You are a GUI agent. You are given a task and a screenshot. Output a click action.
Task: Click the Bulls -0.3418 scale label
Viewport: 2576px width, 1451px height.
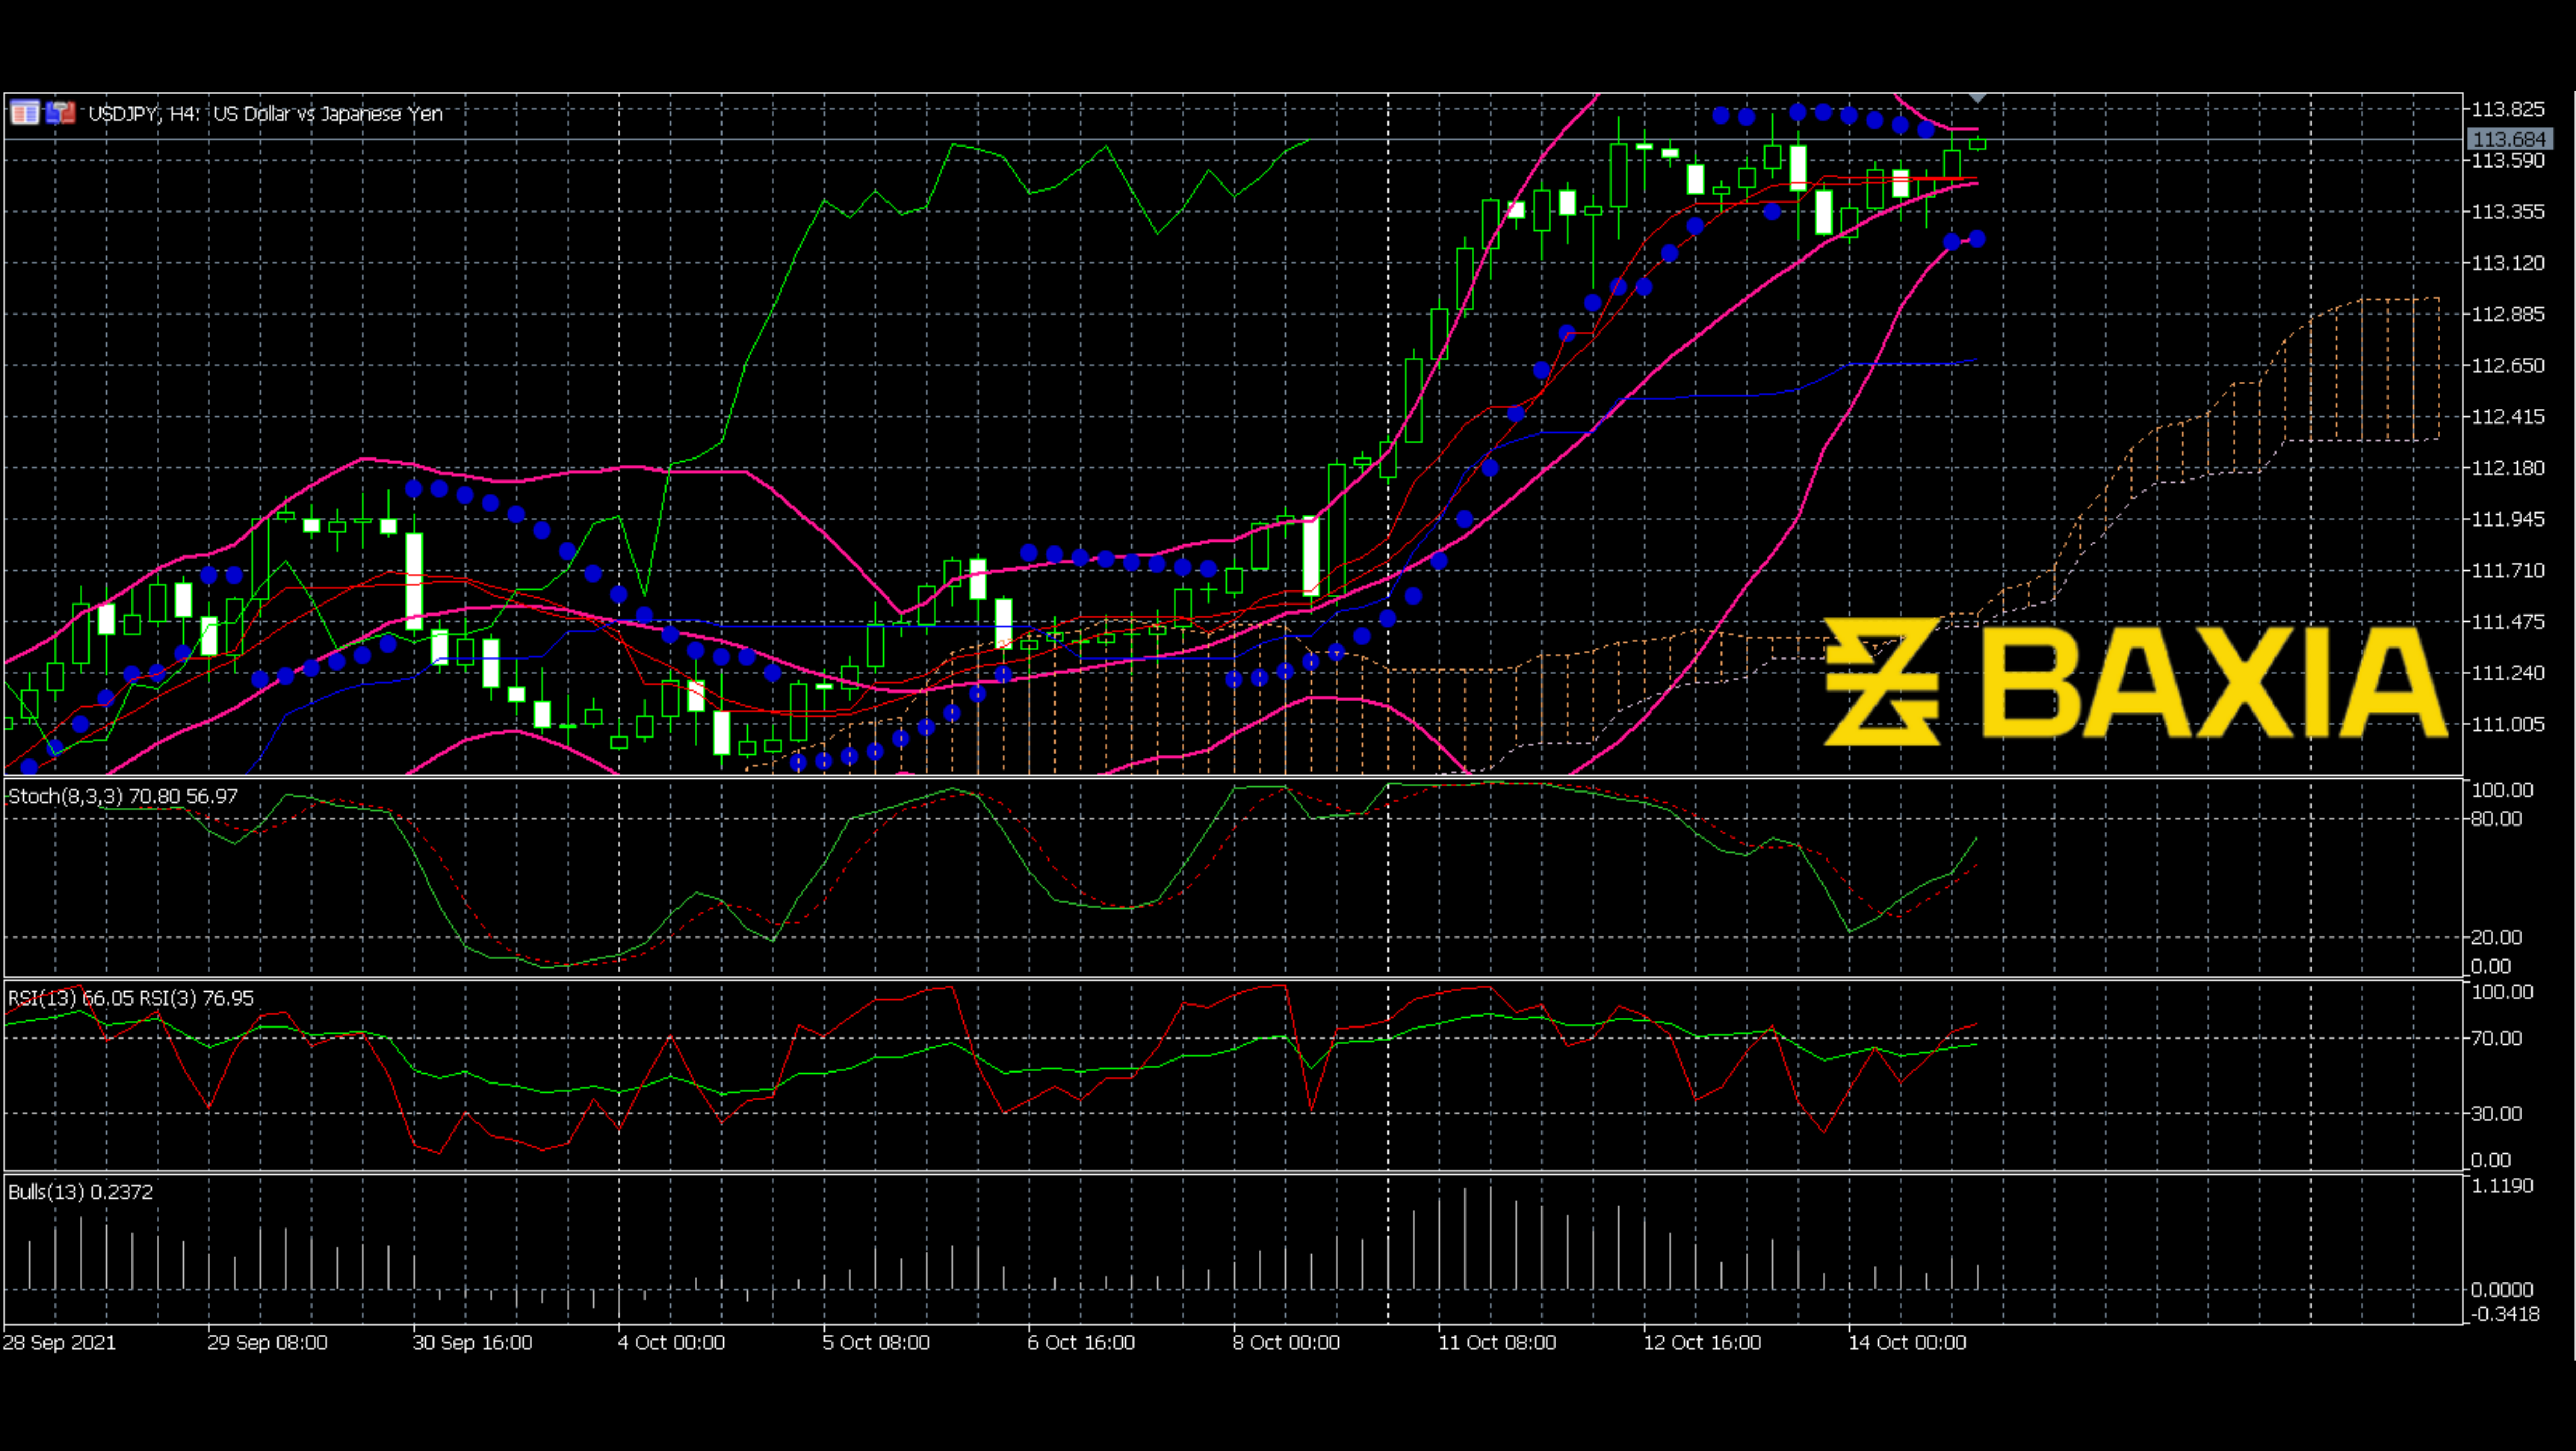coord(2505,1314)
